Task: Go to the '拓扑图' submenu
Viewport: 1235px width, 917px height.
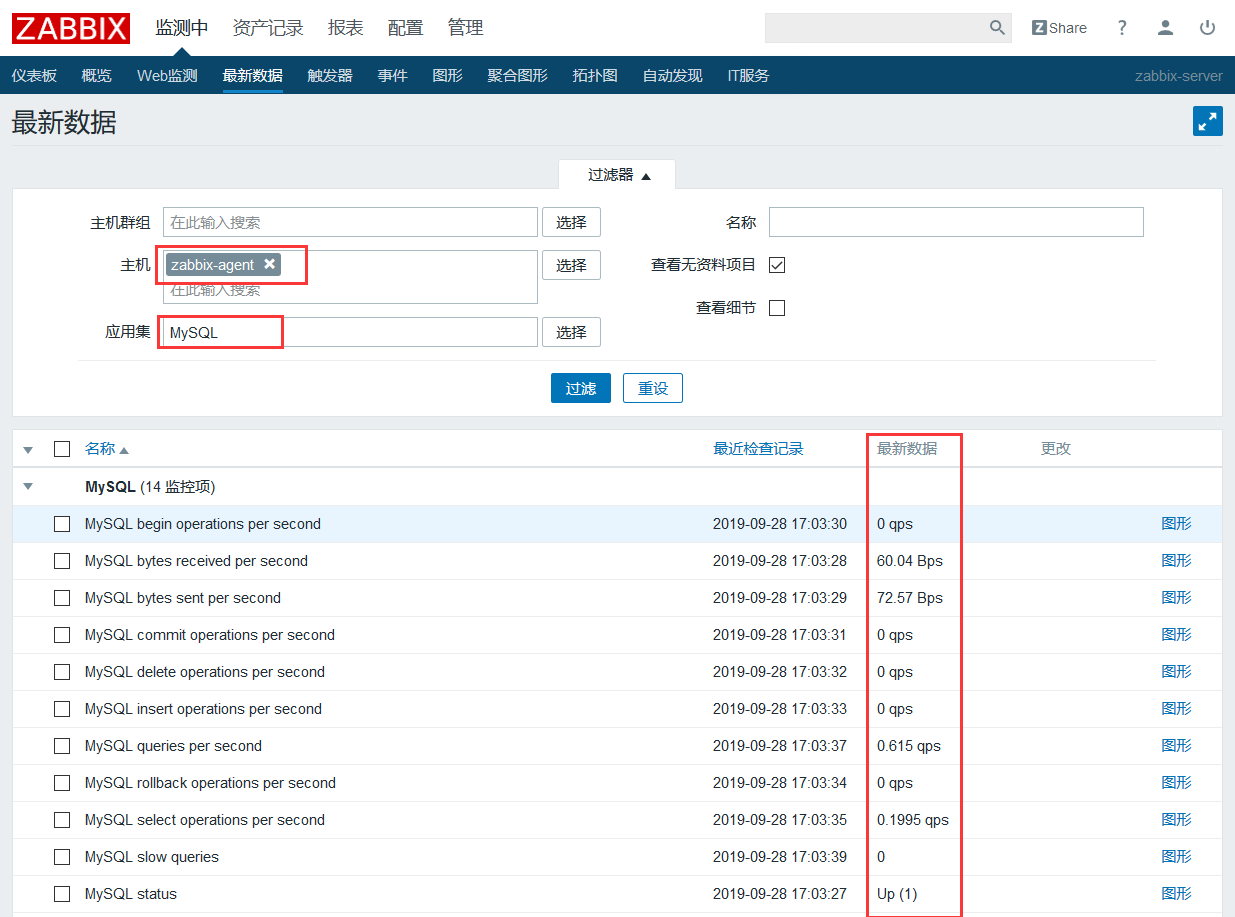Action: point(595,75)
